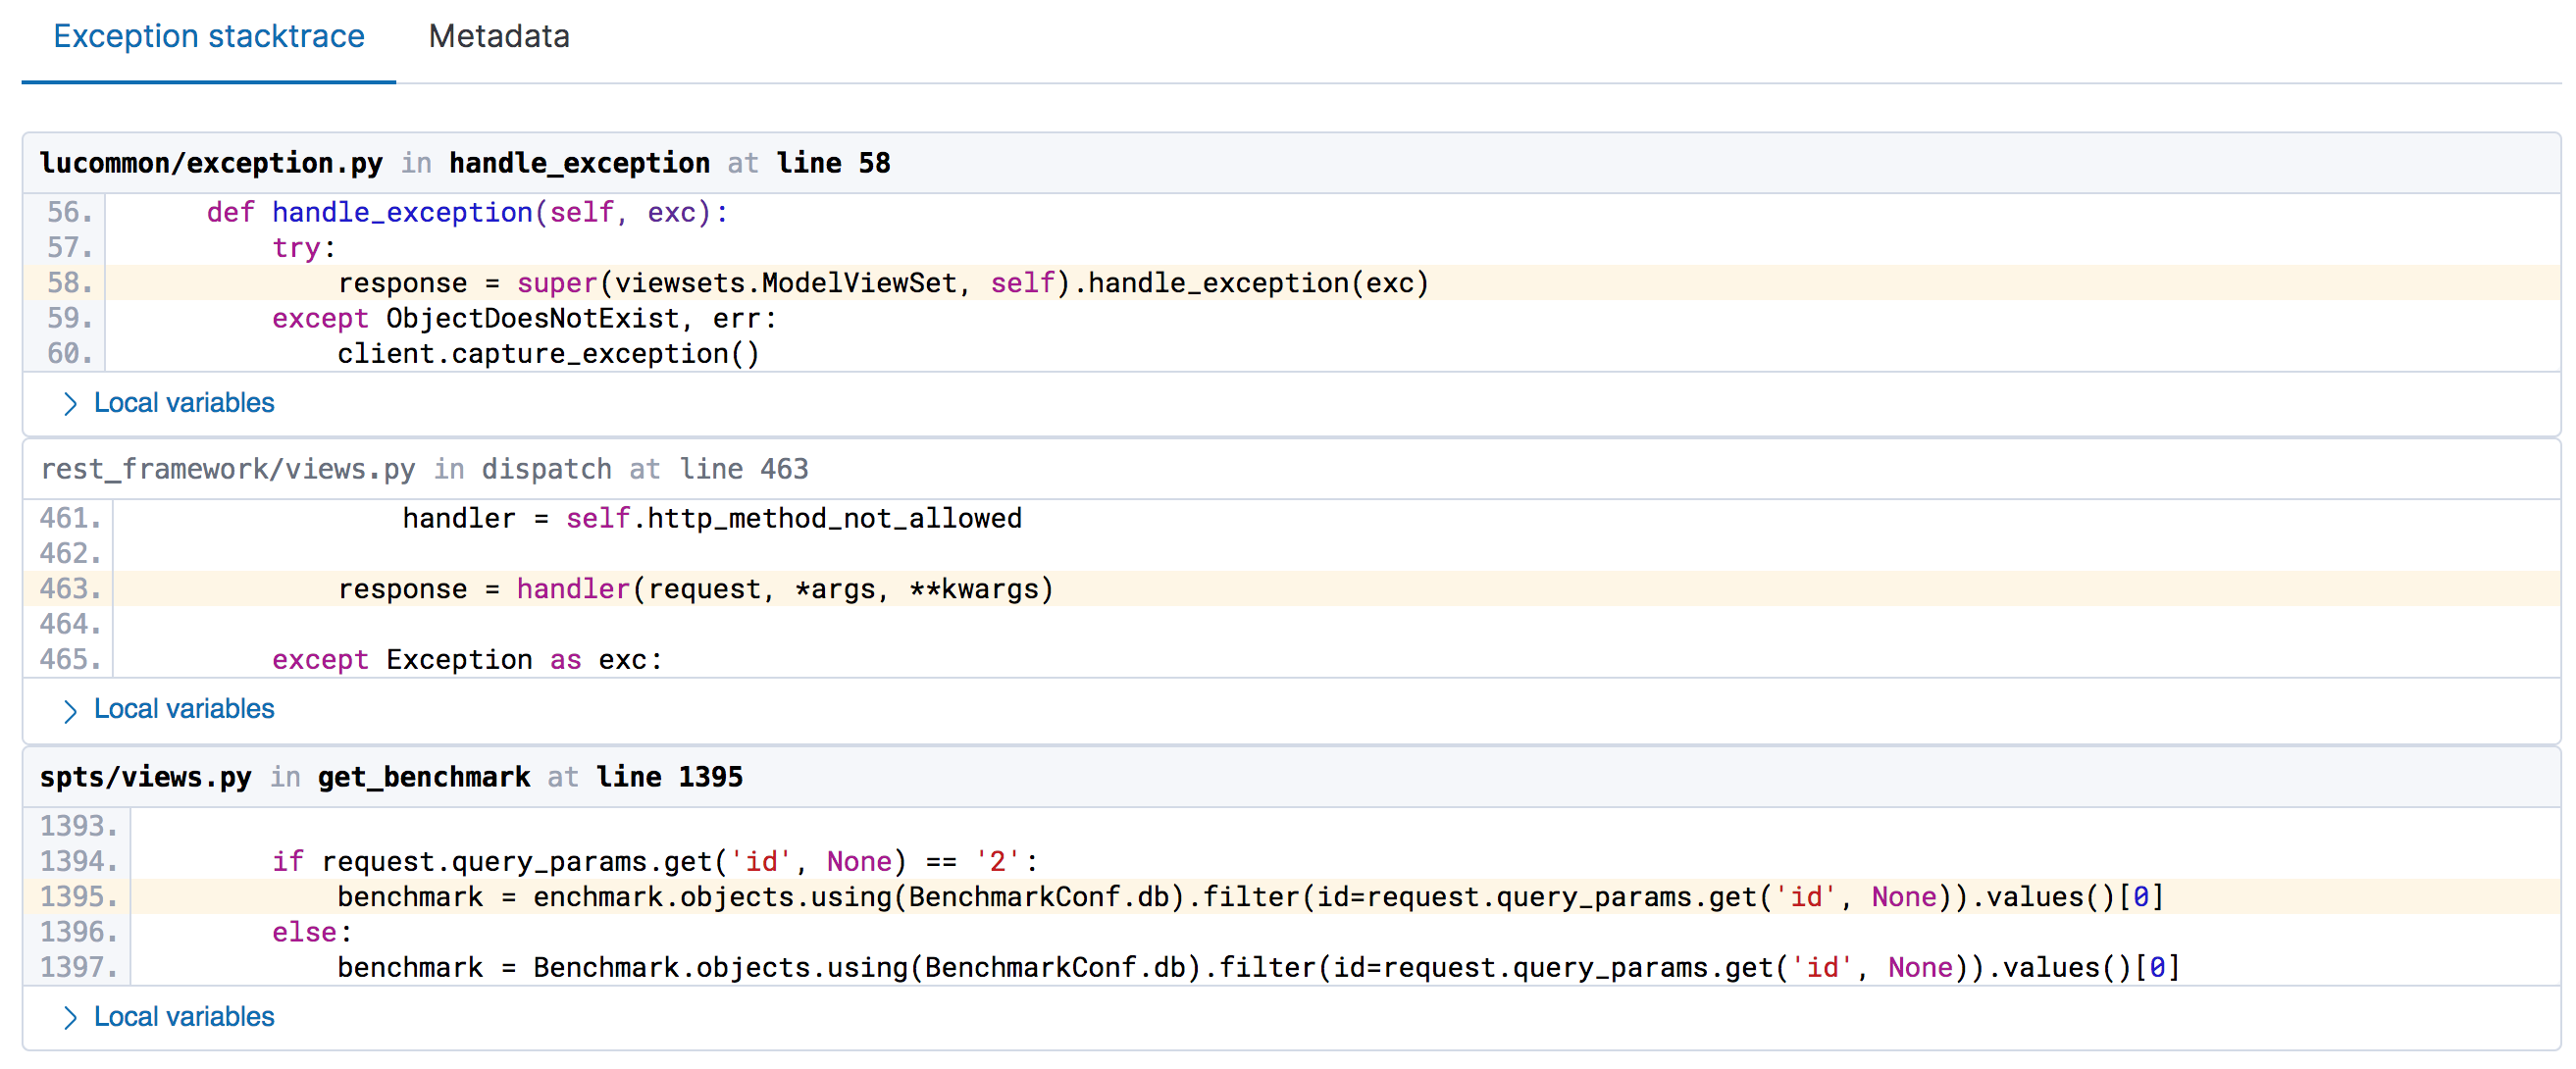Viewport: 2576px width, 1069px height.
Task: Click line number 1397 in gutter
Action: click(x=78, y=967)
